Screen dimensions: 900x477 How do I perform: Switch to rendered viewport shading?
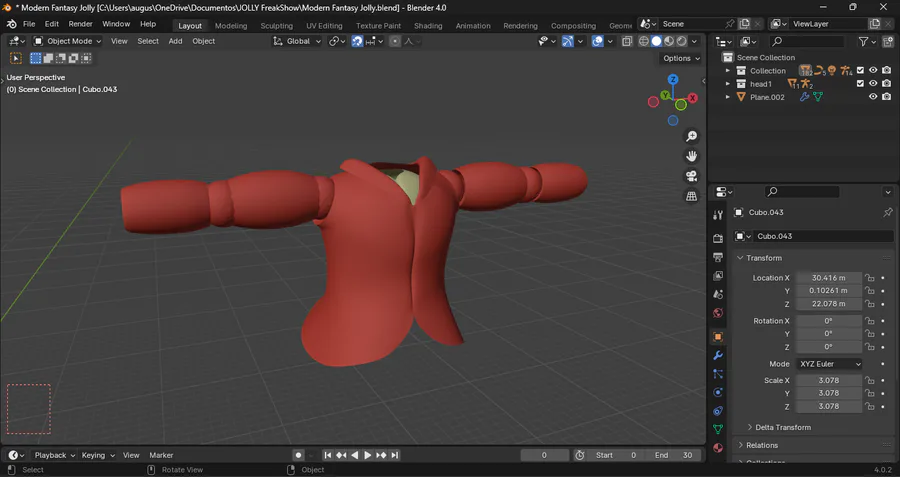(682, 41)
